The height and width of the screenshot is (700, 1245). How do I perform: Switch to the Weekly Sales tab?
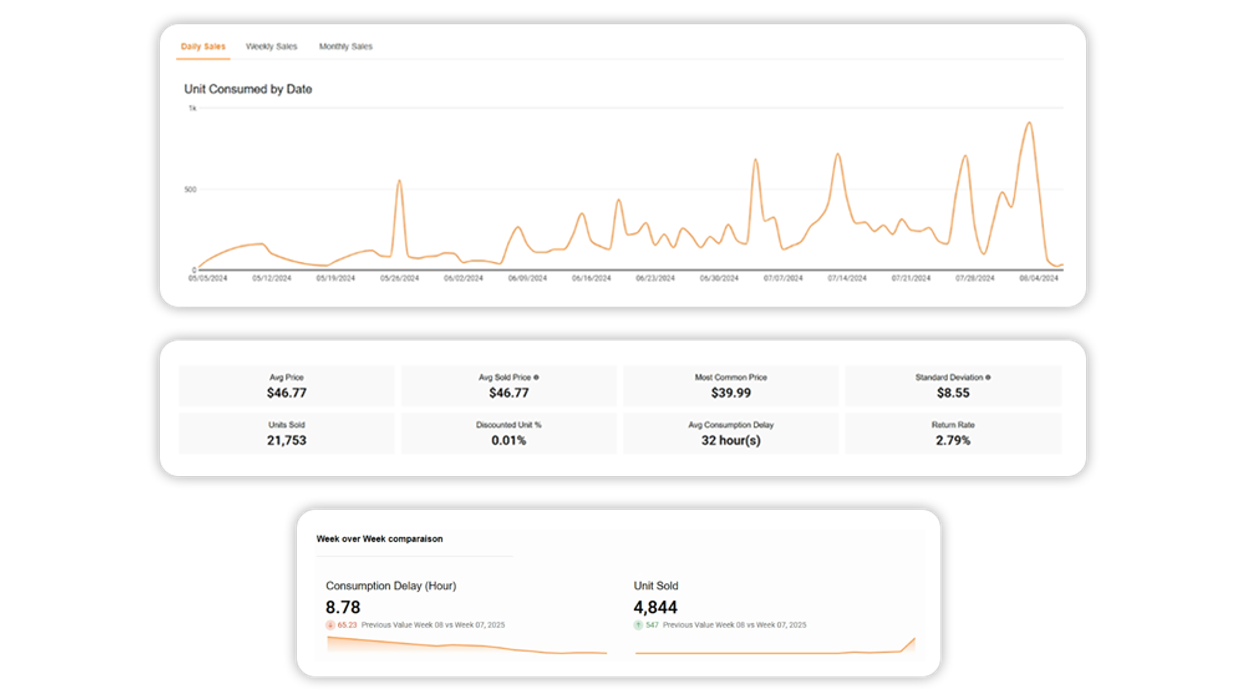pos(272,46)
